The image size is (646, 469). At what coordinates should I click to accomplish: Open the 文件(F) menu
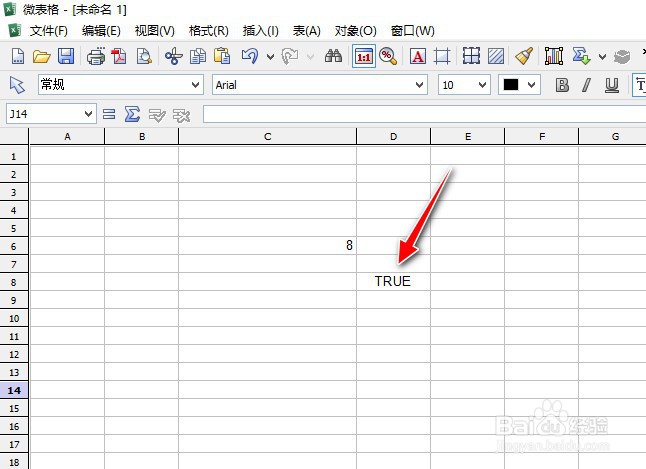tap(49, 30)
